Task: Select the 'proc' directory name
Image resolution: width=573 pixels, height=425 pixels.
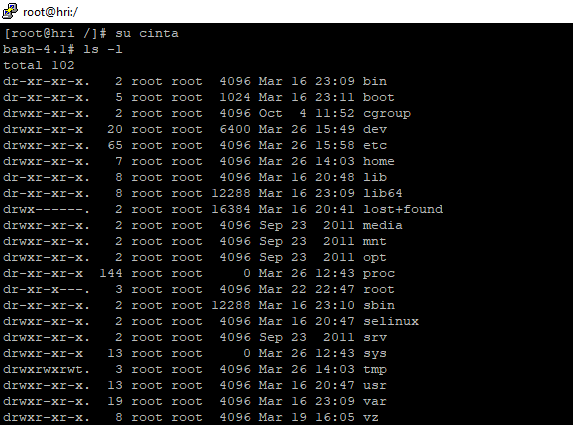Action: (x=379, y=274)
